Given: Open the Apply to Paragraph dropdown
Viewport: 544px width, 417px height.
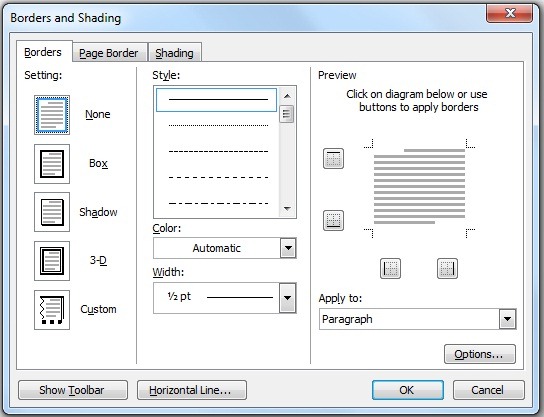Looking at the screenshot, I should (x=418, y=319).
